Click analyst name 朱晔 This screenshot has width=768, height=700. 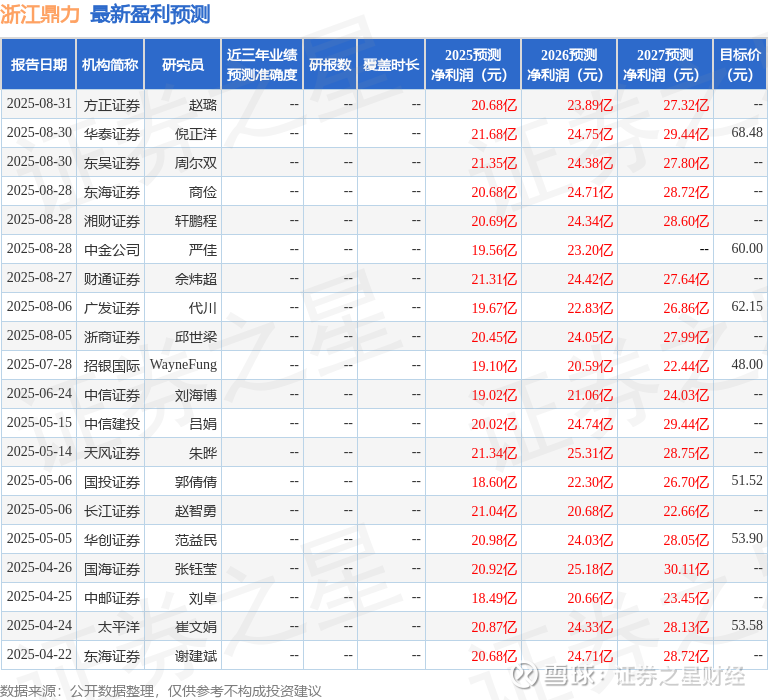203,453
